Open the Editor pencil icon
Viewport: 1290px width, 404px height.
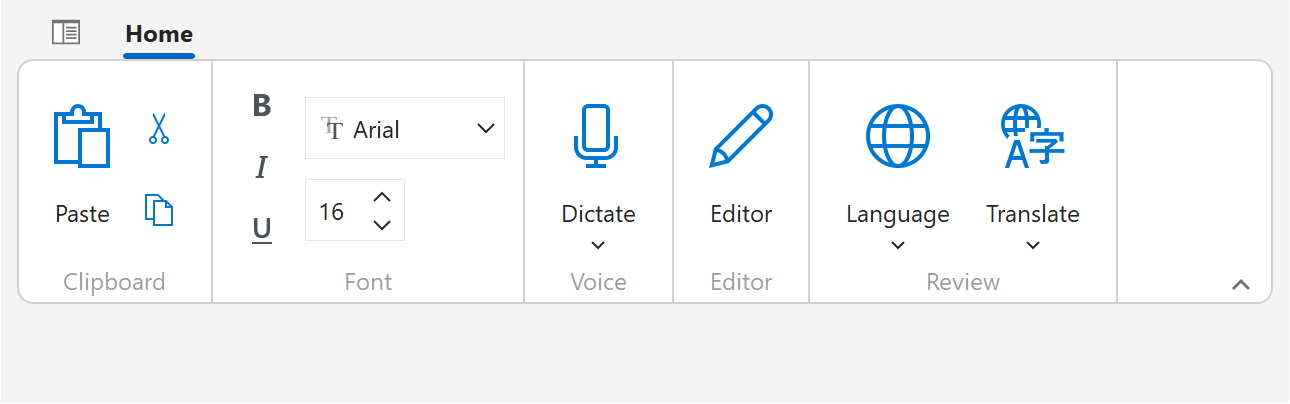click(741, 136)
